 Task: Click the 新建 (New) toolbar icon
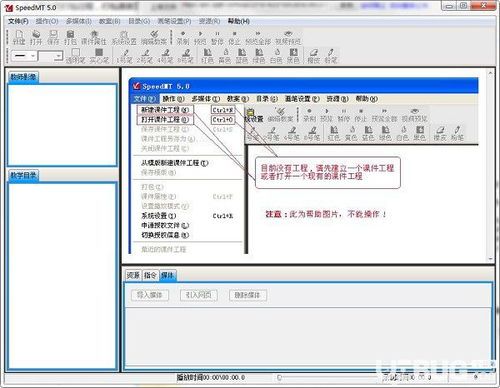click(x=19, y=37)
